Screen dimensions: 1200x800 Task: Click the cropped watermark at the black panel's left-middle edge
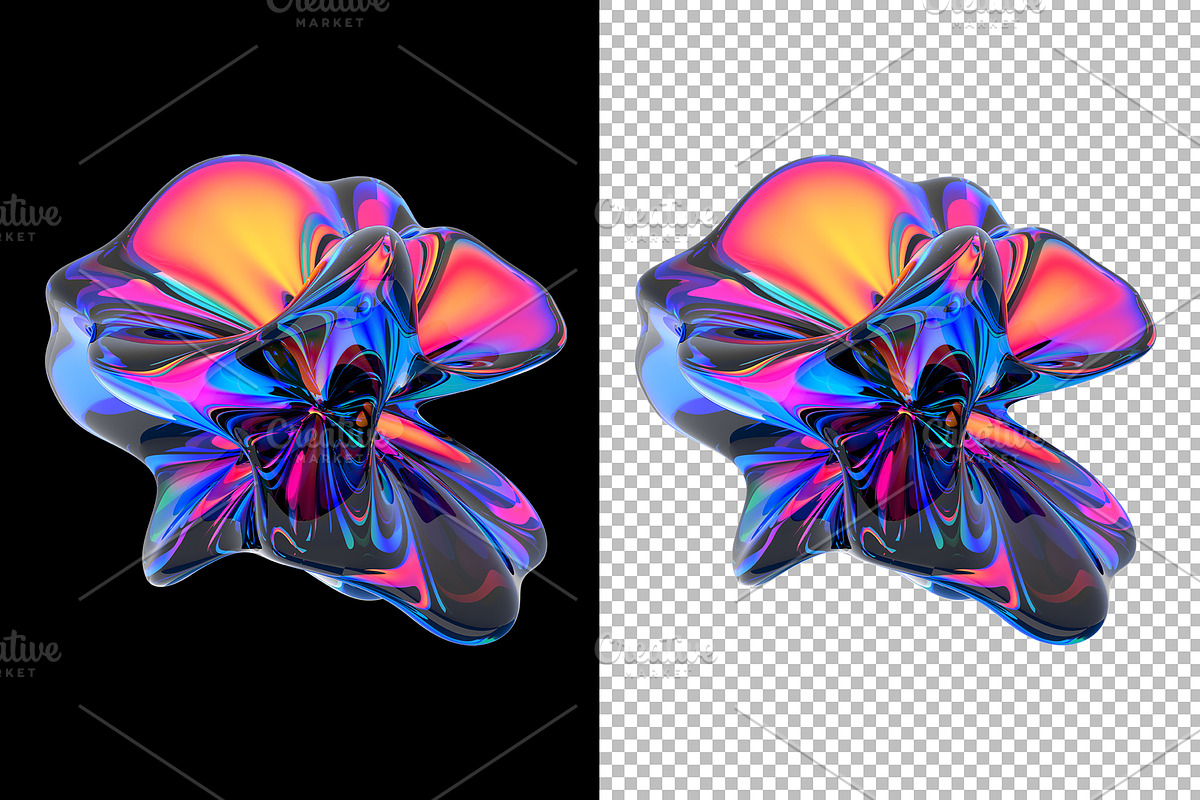28,218
